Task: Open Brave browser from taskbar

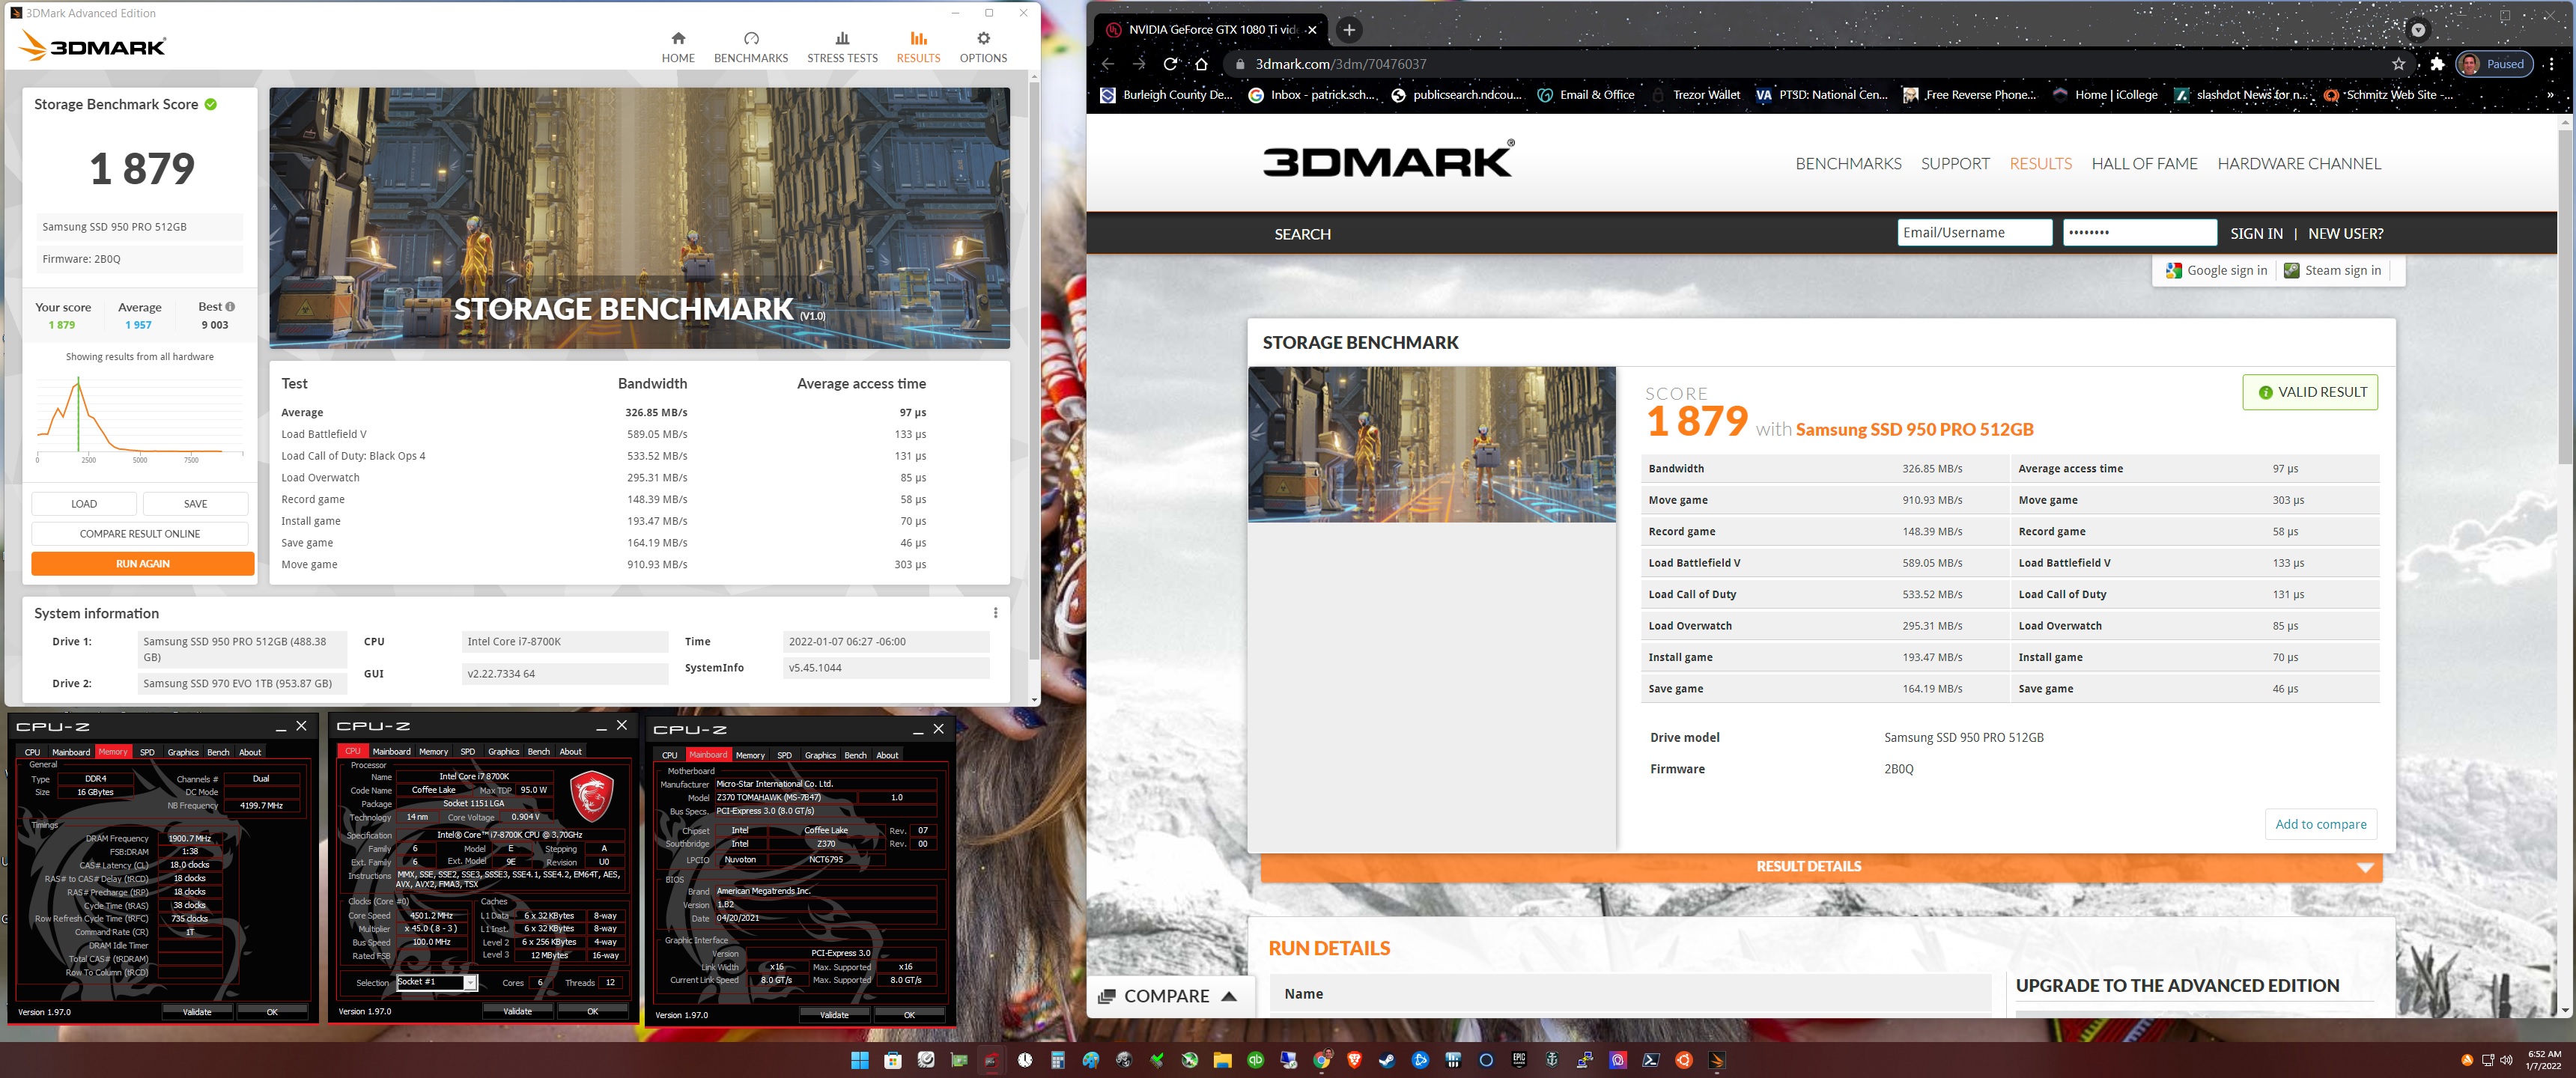Action: [1354, 1060]
